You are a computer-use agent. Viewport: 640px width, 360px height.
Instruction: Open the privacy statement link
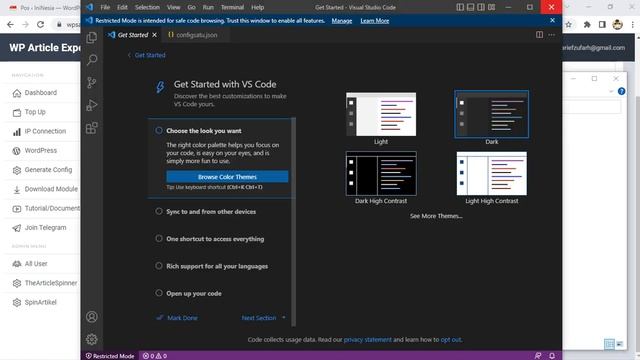coord(367,340)
